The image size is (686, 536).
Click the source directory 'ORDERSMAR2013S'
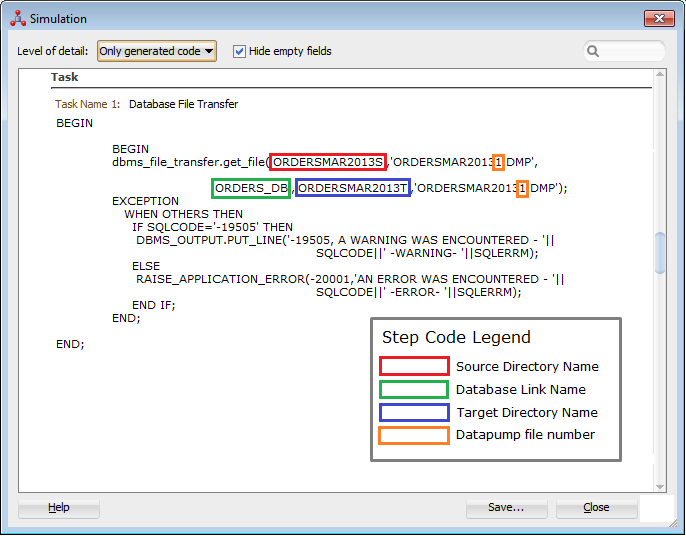pos(328,162)
